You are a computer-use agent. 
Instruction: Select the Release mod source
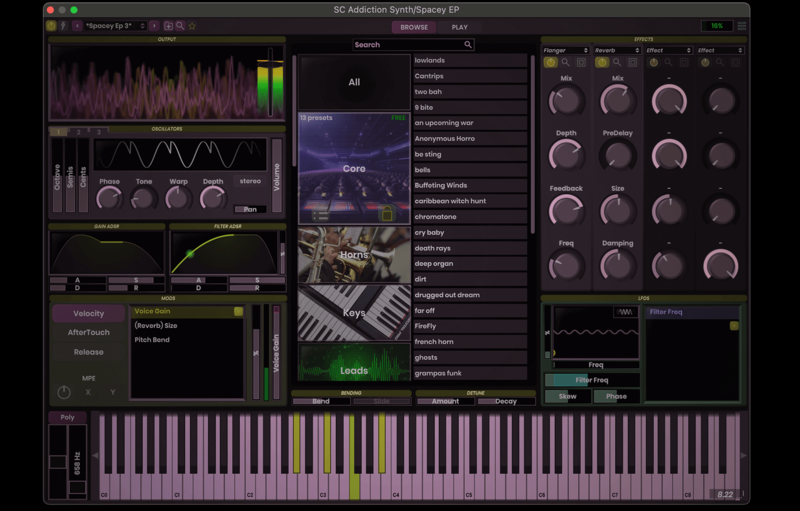click(x=88, y=352)
